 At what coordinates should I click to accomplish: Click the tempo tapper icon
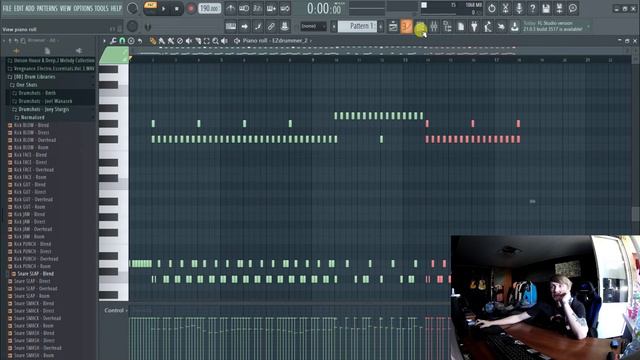[487, 27]
